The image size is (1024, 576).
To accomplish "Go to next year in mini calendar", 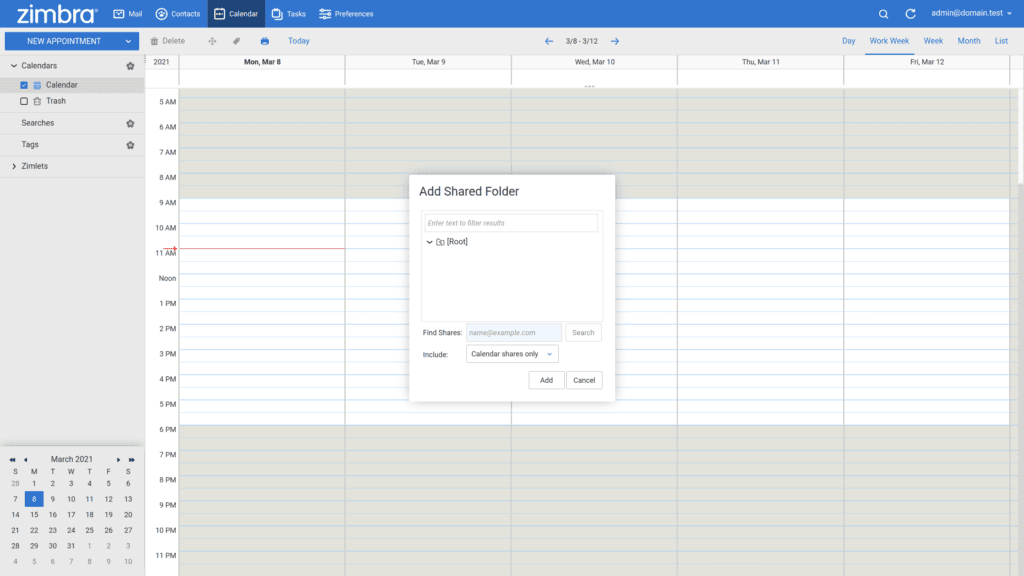I will (x=131, y=460).
